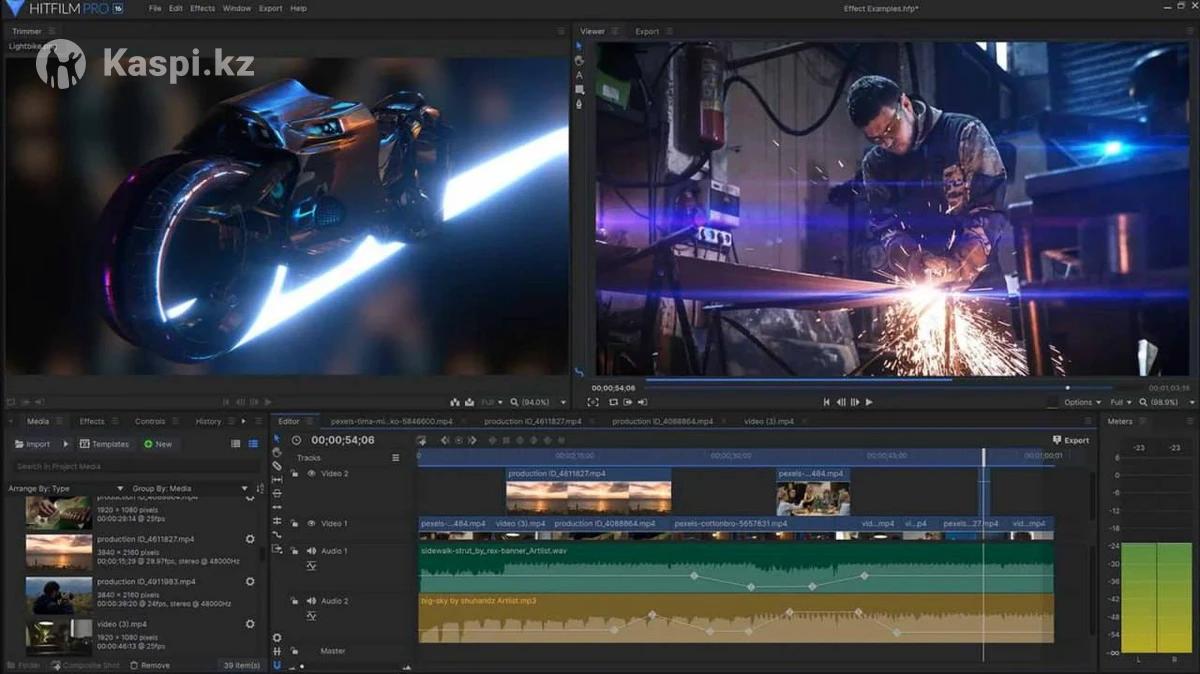Screen dimensions: 1200x674
Task: Switch to the Controls panel tab
Action: (x=150, y=421)
